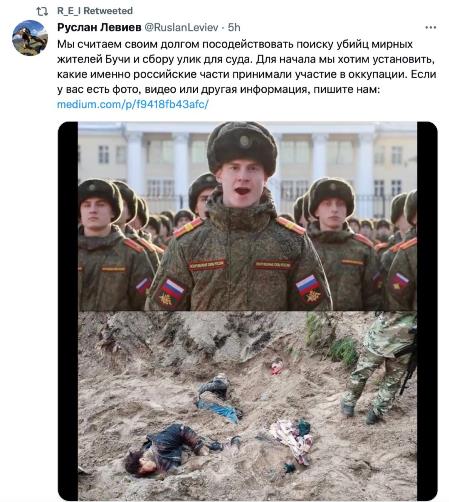Open the R_E_I Retweeted profile link
Screen dimensions: 449x502
coord(95,11)
